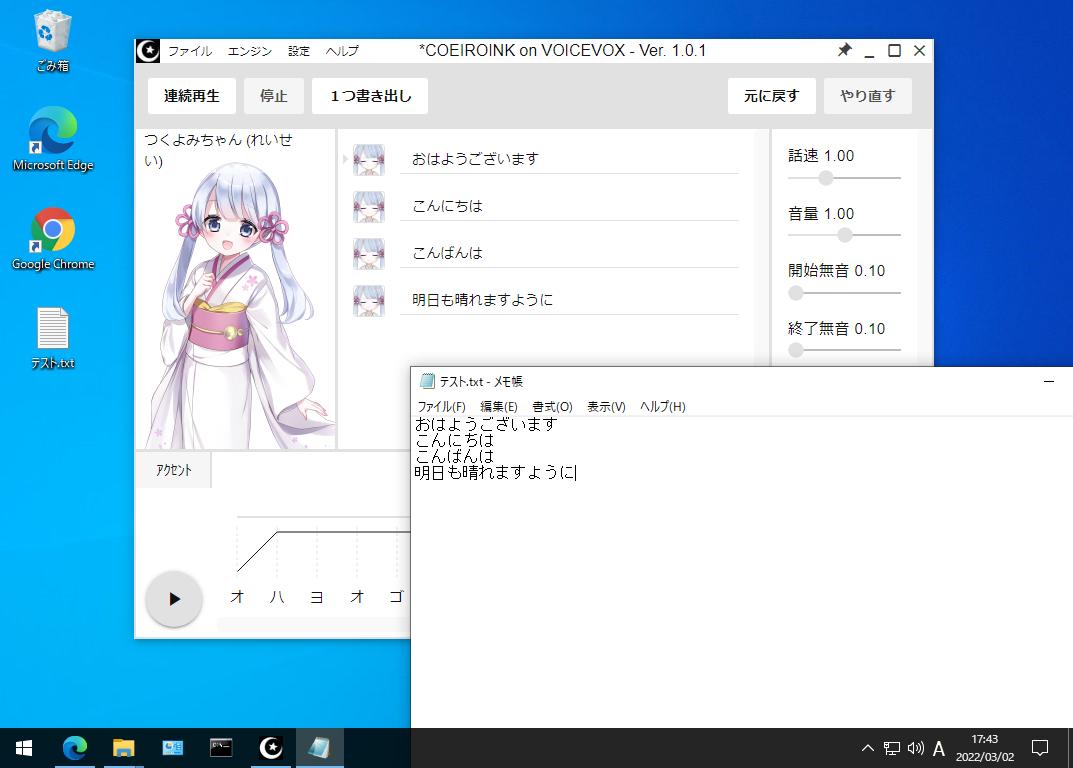Select the アクセント tab
This screenshot has width=1073, height=768.
point(174,470)
